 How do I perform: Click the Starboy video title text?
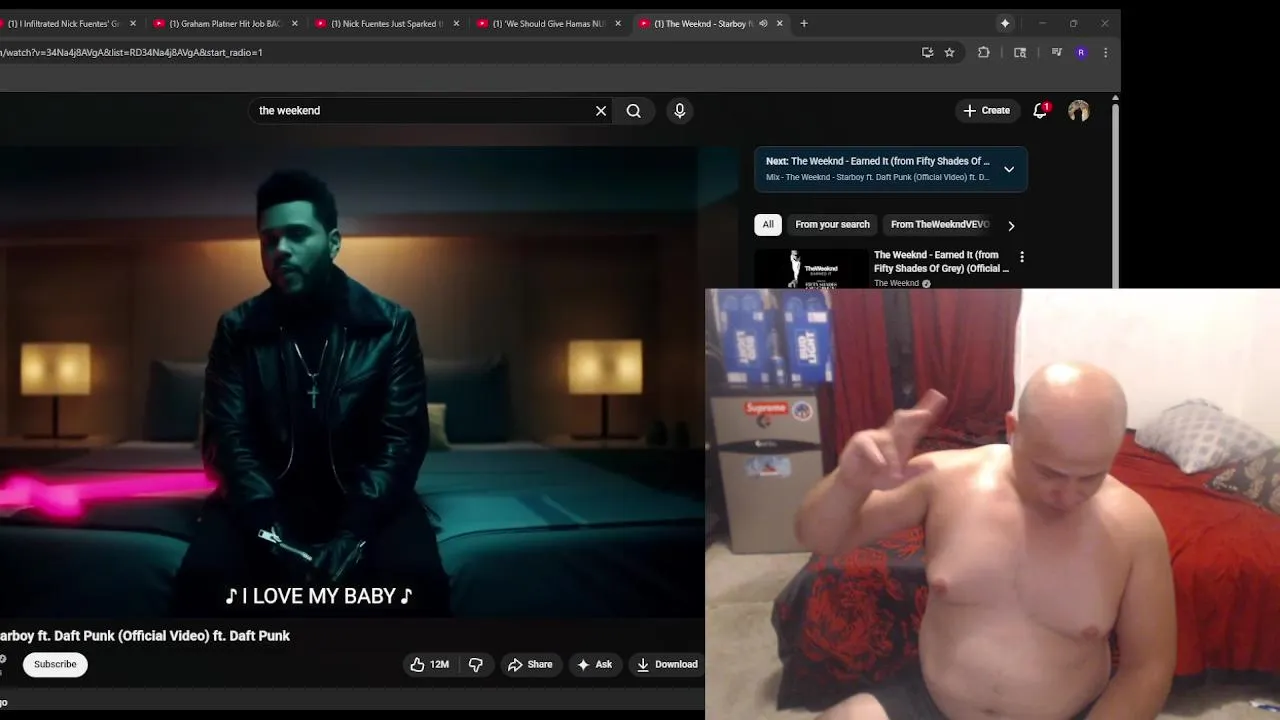145,636
